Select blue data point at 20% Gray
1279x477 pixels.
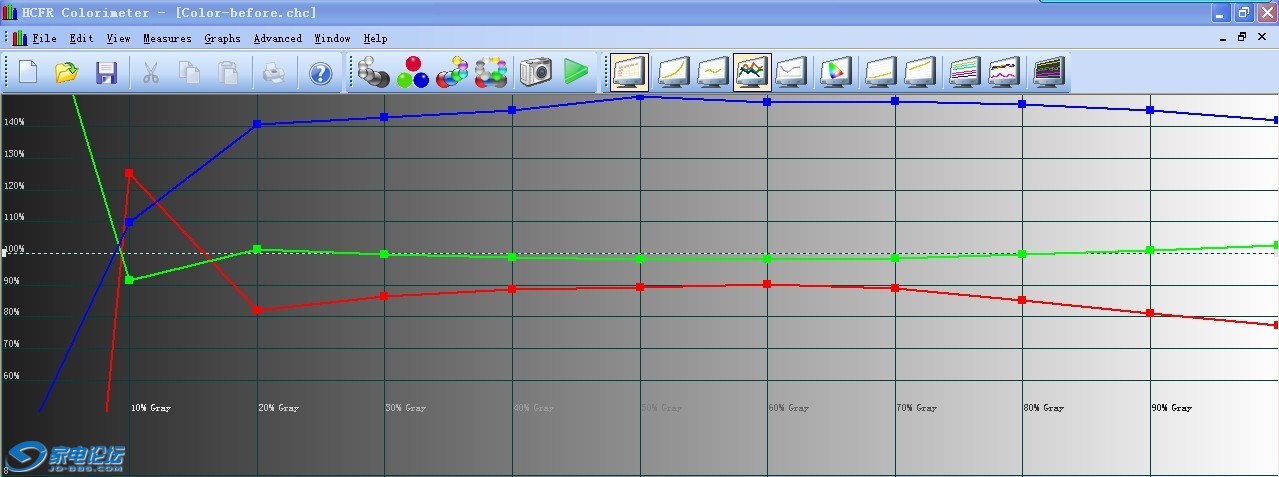pyautogui.click(x=257, y=124)
